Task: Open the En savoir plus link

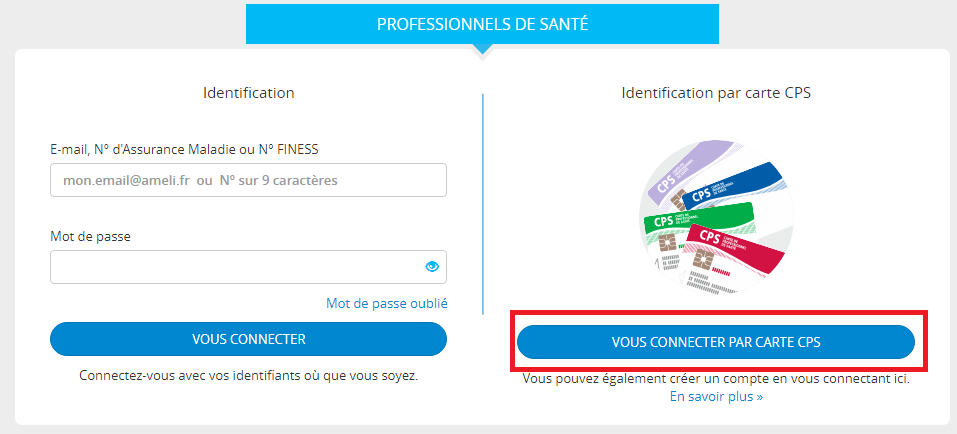Action: pos(716,396)
